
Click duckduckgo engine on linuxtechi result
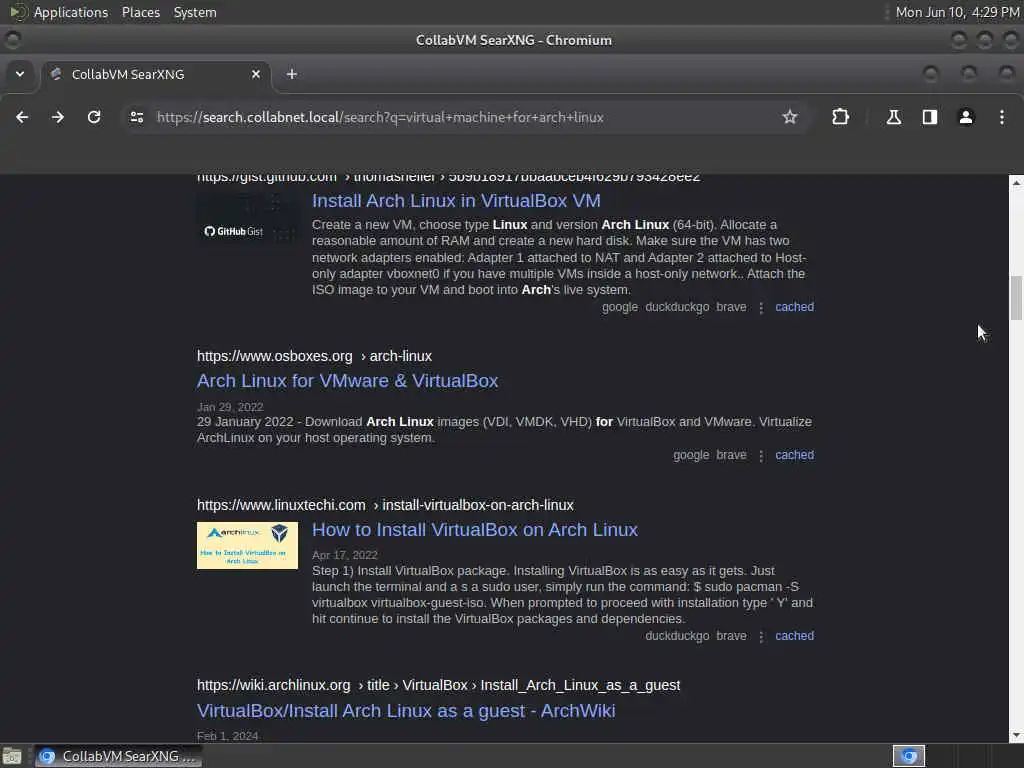[x=677, y=636]
